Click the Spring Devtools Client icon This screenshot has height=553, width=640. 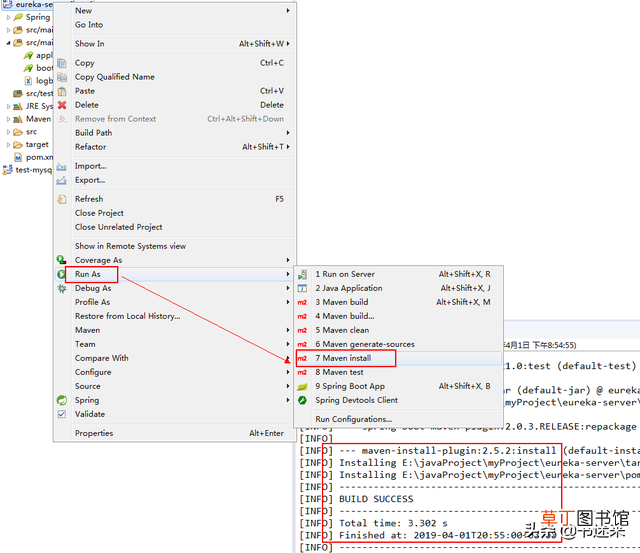click(x=302, y=400)
